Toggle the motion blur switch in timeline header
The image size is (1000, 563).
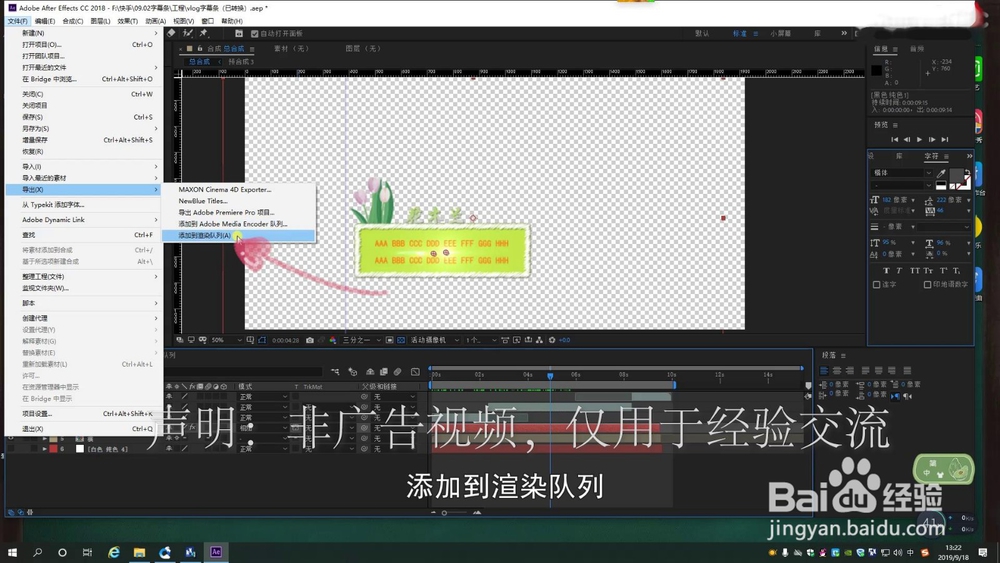tap(397, 372)
